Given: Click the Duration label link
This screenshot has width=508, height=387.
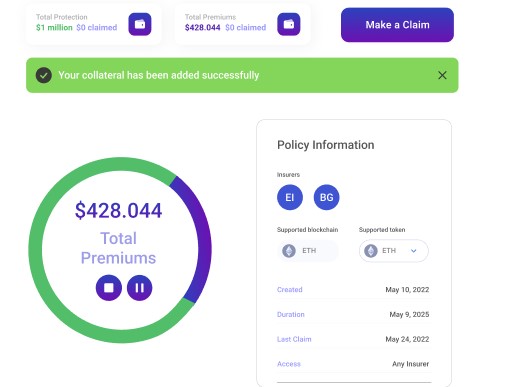Looking at the screenshot, I should coord(291,314).
